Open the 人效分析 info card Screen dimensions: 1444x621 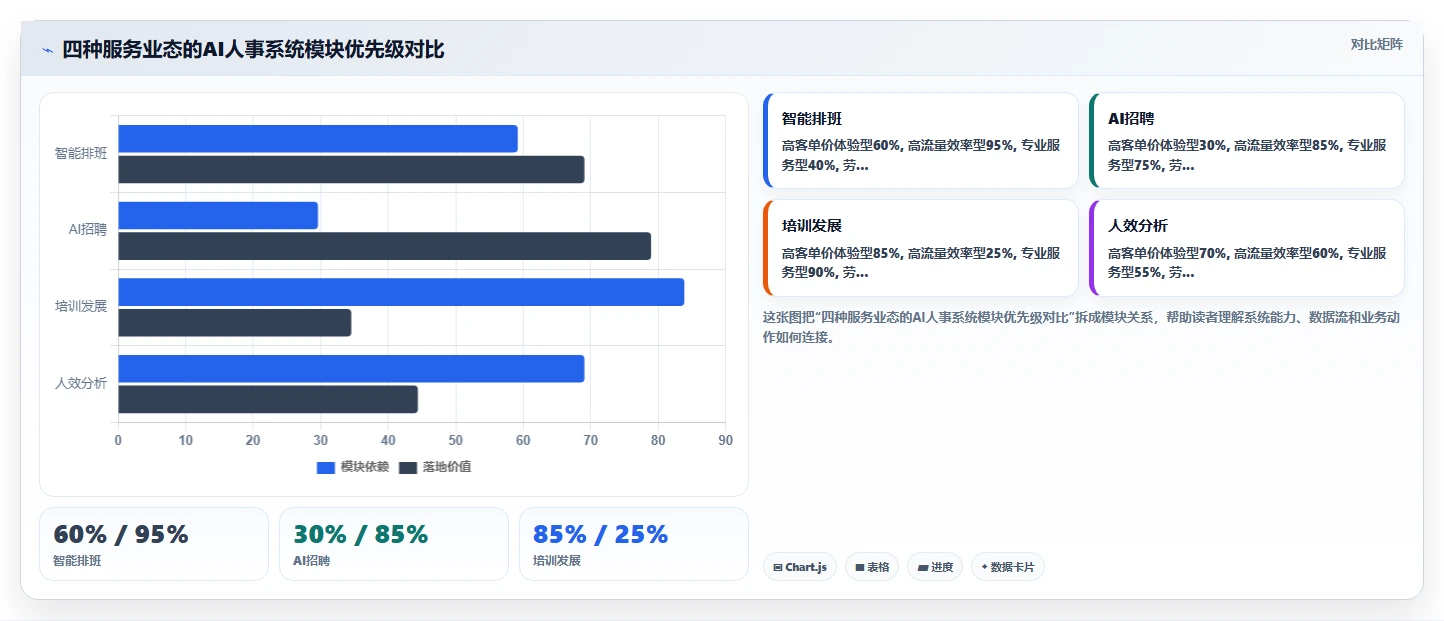point(1247,248)
